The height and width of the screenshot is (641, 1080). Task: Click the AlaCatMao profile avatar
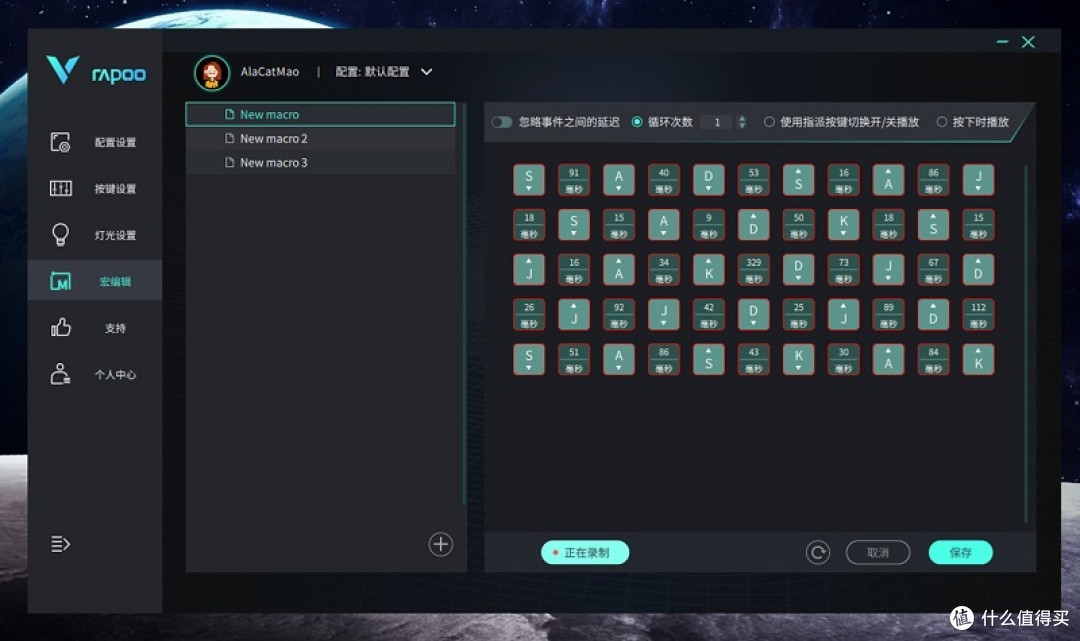(212, 71)
